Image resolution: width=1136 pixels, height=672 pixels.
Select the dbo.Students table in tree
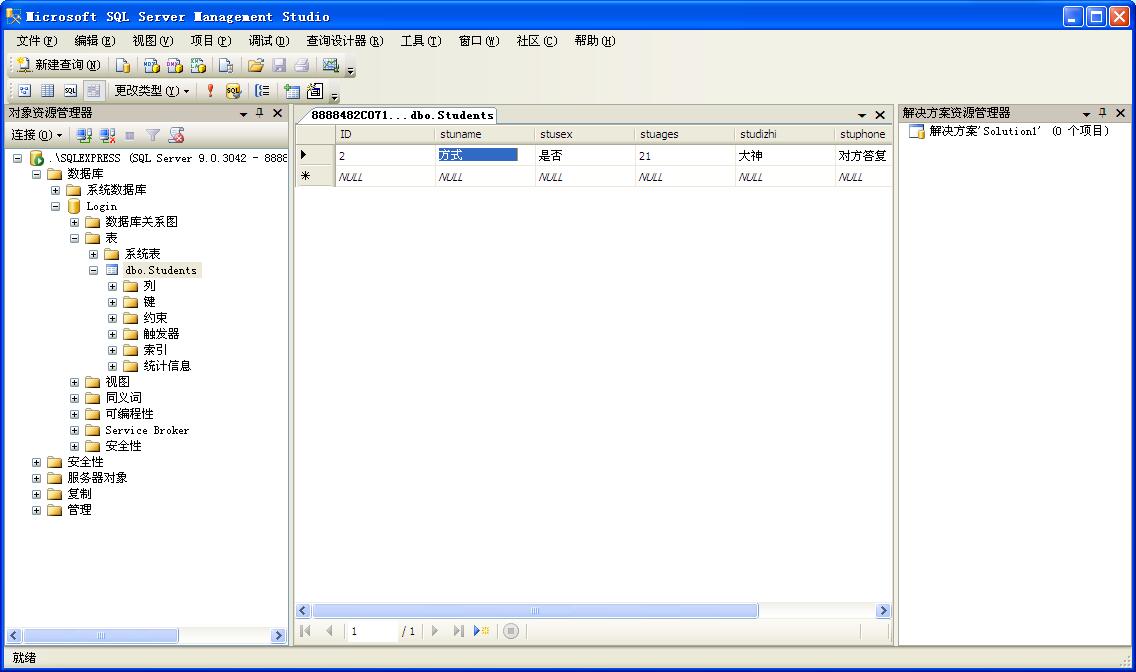coord(160,270)
